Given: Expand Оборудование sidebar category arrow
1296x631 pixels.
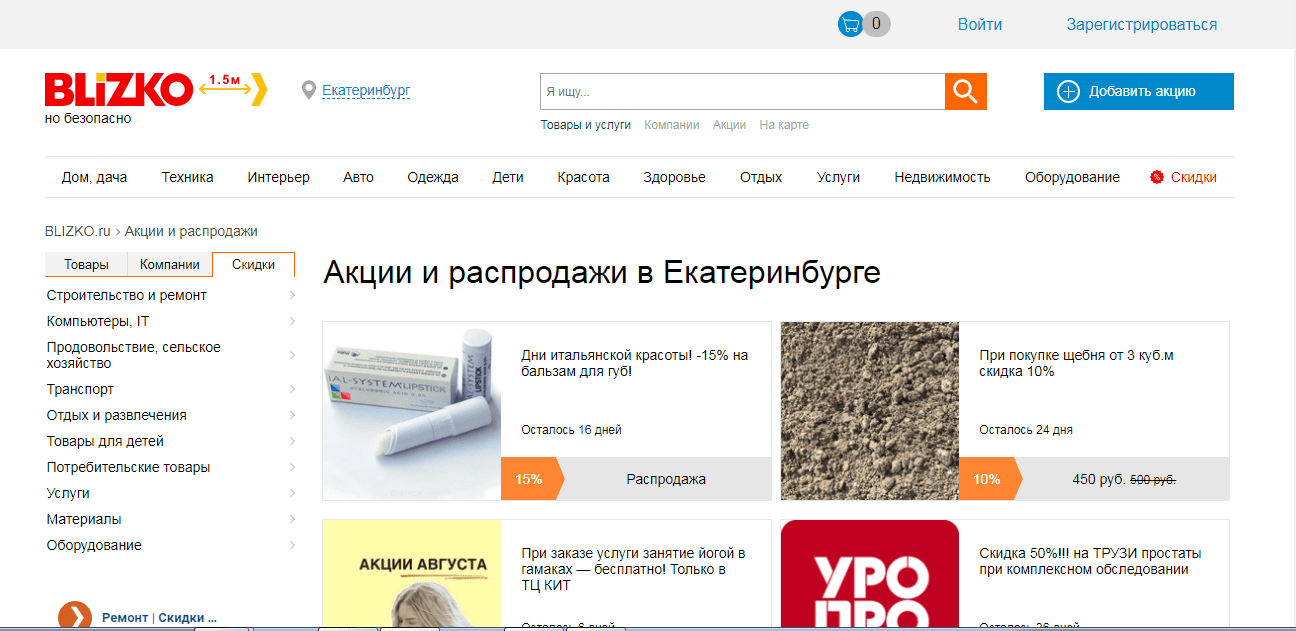Looking at the screenshot, I should tap(292, 545).
